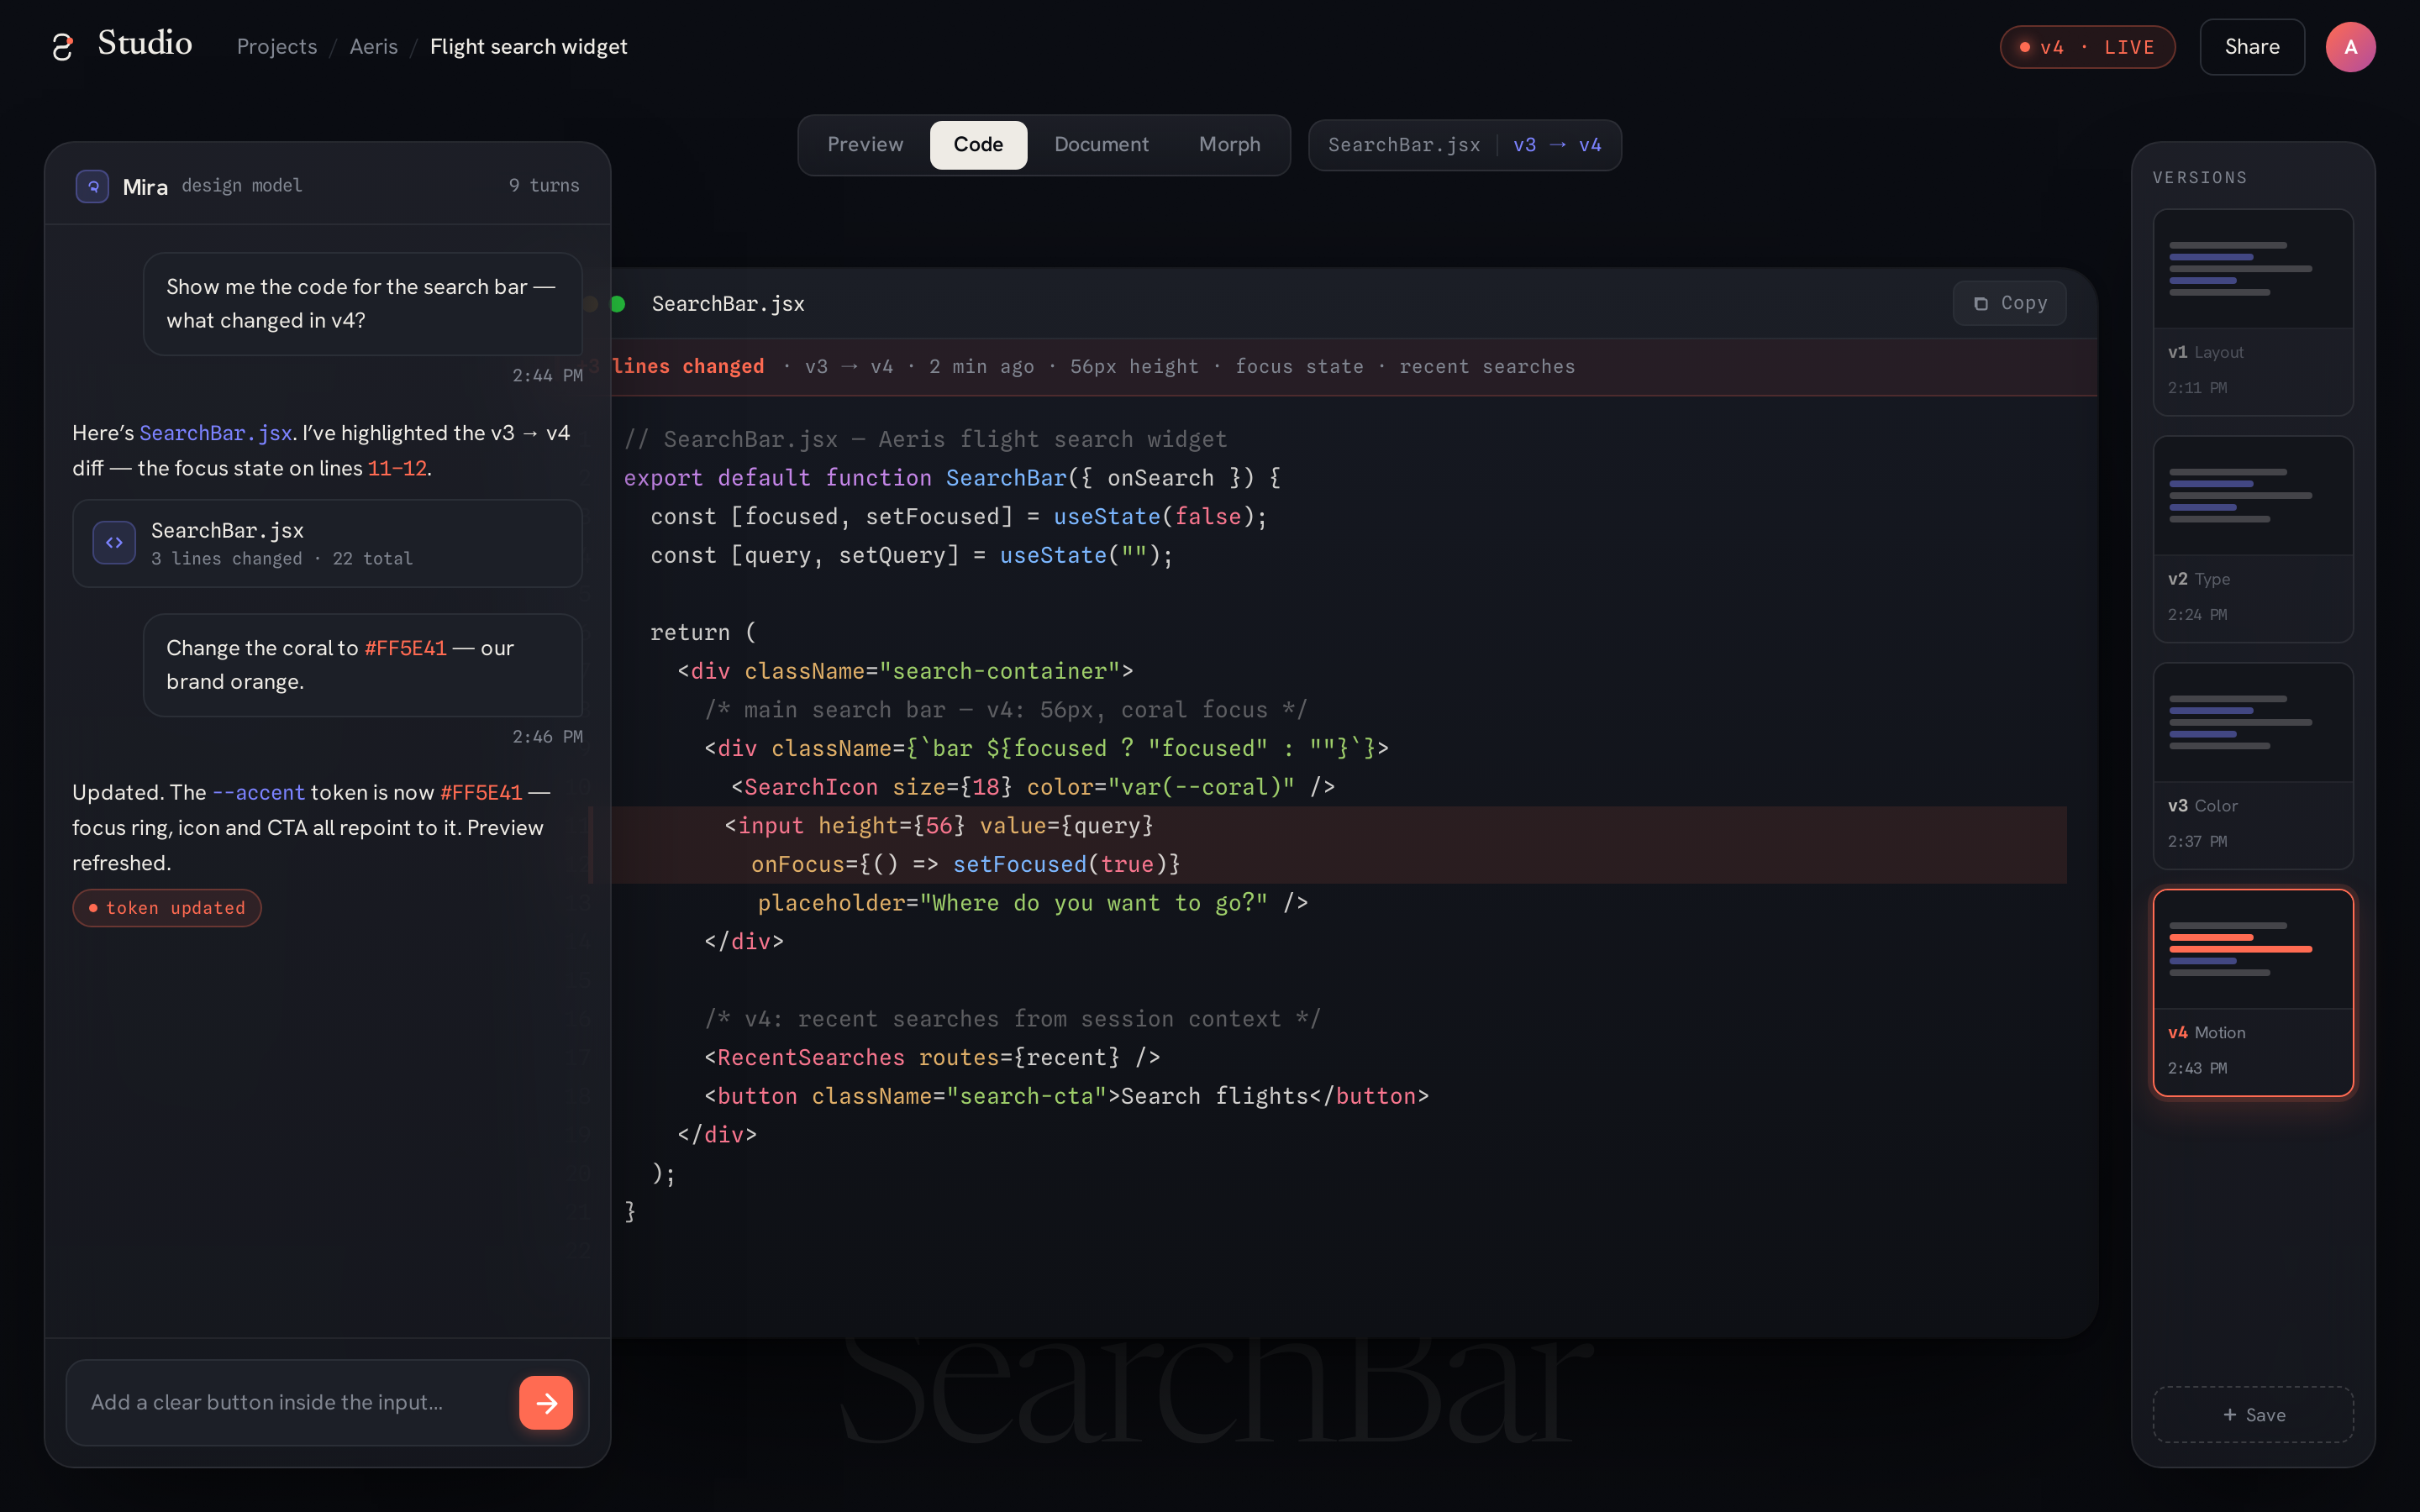Click the RecentSearches routes code line
Image resolution: width=2420 pixels, height=1512 pixels.
932,1058
